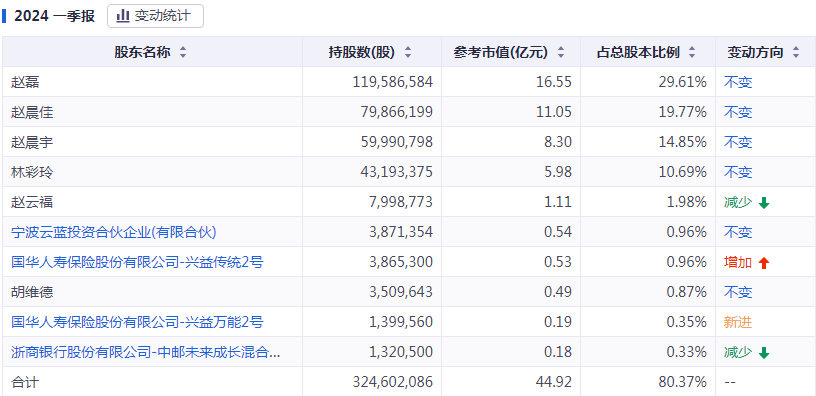Viewport: 816px width, 396px height.
Task: Click 减少 status in 赵云福 row
Action: point(738,202)
